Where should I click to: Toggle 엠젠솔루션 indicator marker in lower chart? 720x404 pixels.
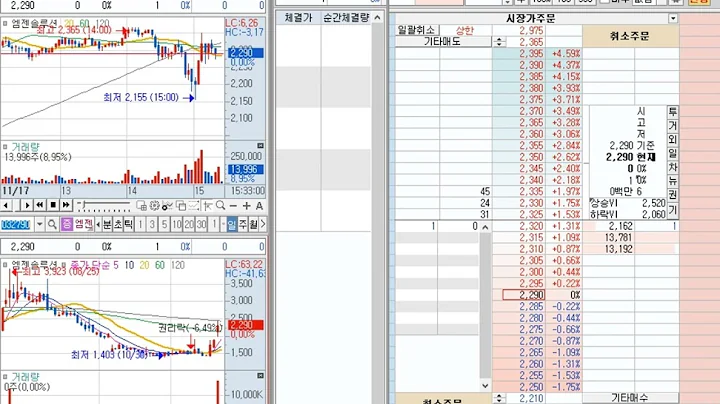click(x=5, y=265)
